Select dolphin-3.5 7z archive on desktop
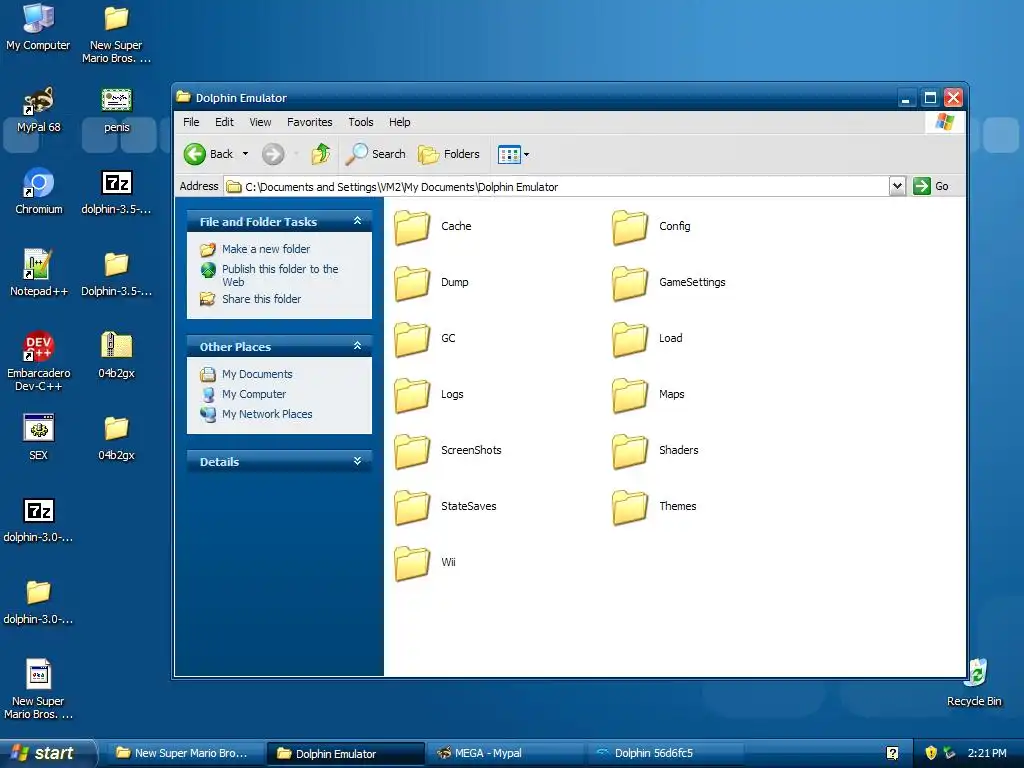 coord(116,192)
